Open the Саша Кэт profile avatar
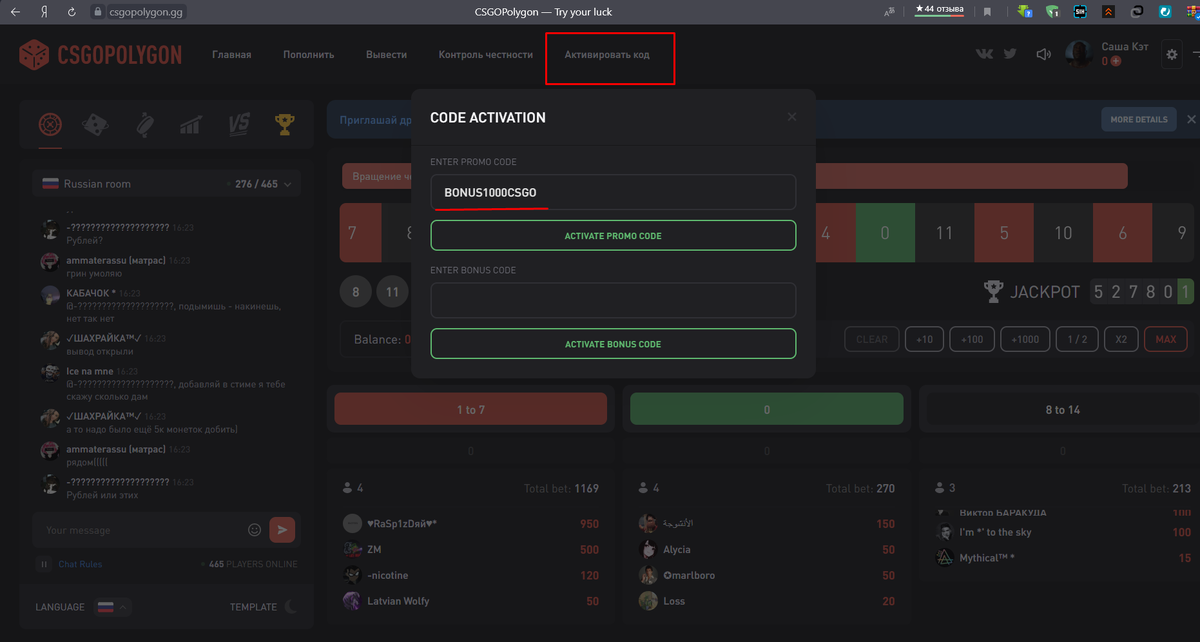1200x642 pixels. coord(1079,54)
